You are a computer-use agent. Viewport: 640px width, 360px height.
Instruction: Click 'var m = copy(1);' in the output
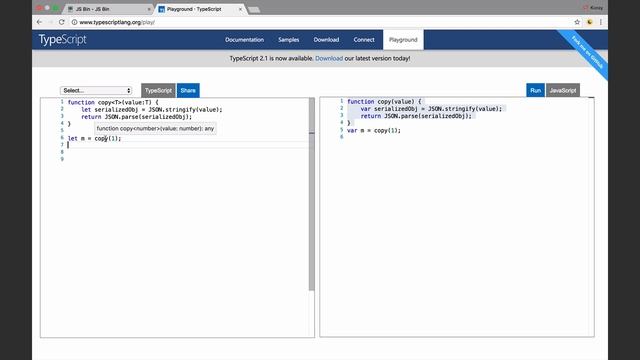coord(374,131)
